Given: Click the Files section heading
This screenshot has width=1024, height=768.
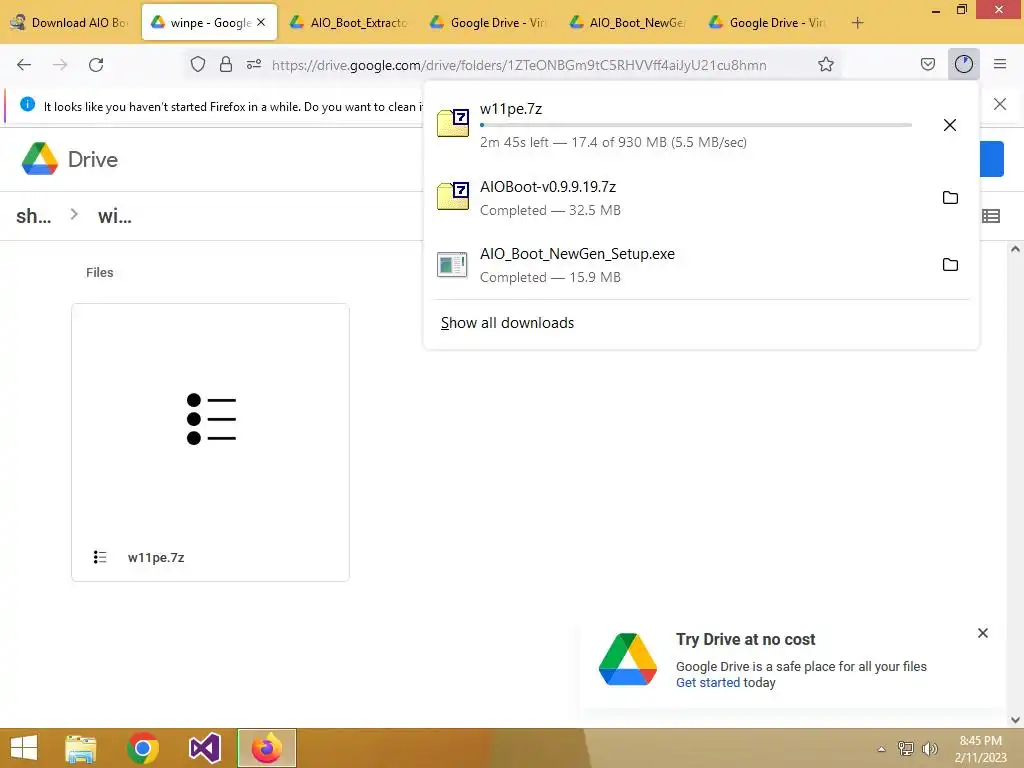Looking at the screenshot, I should pyautogui.click(x=100, y=272).
